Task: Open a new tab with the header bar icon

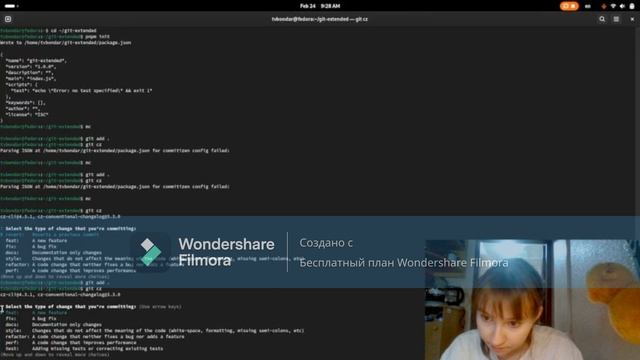Action: [8, 19]
